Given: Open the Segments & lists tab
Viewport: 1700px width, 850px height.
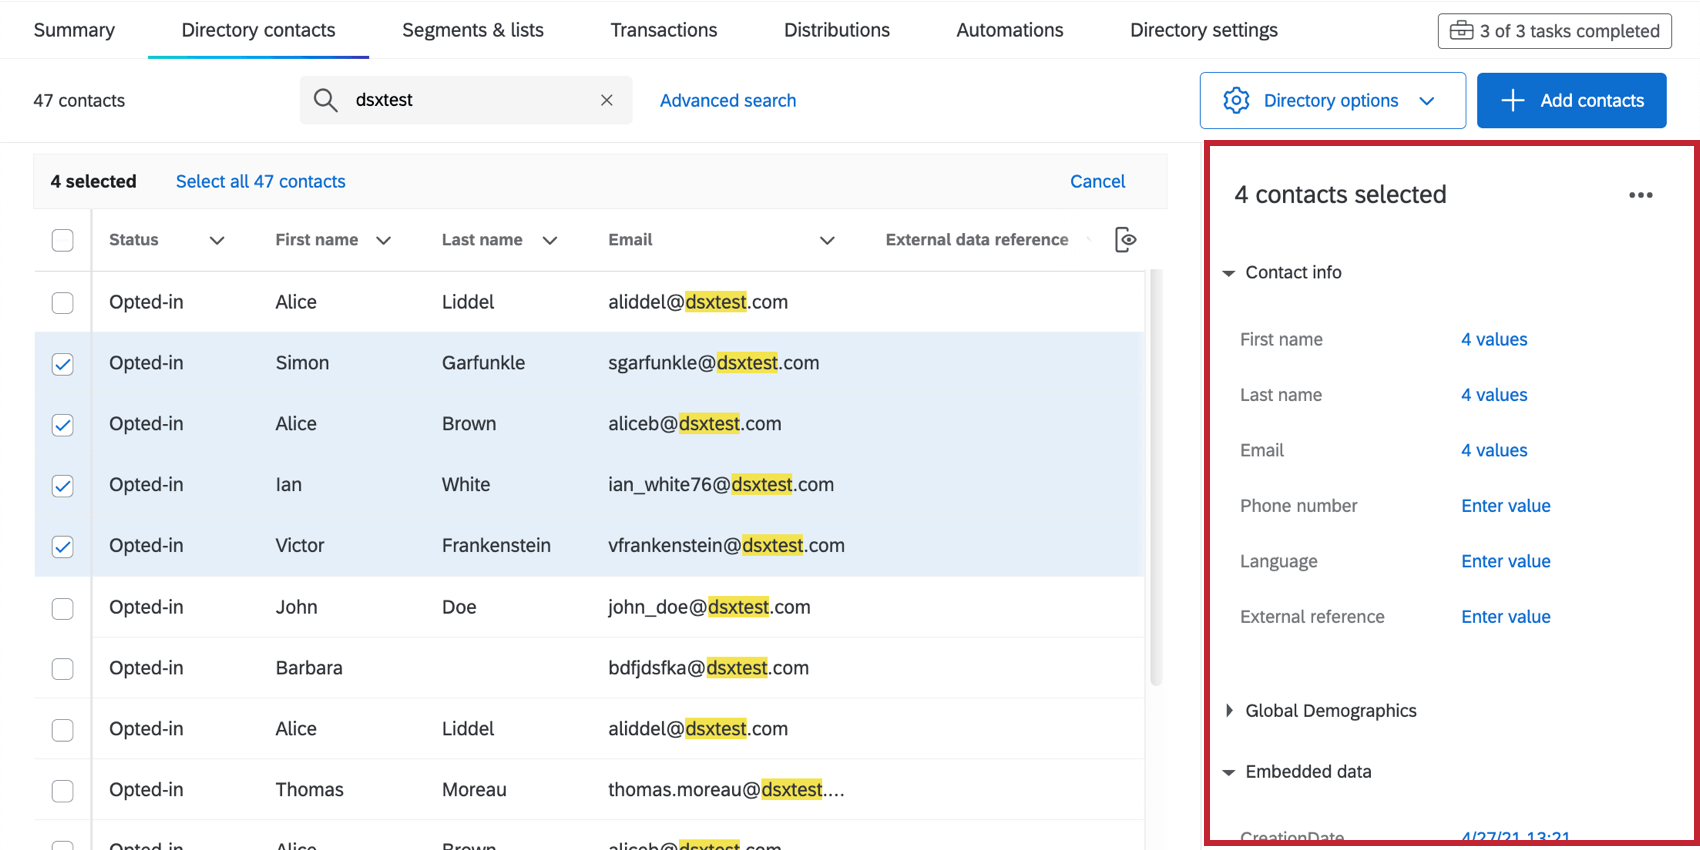Looking at the screenshot, I should 473,30.
